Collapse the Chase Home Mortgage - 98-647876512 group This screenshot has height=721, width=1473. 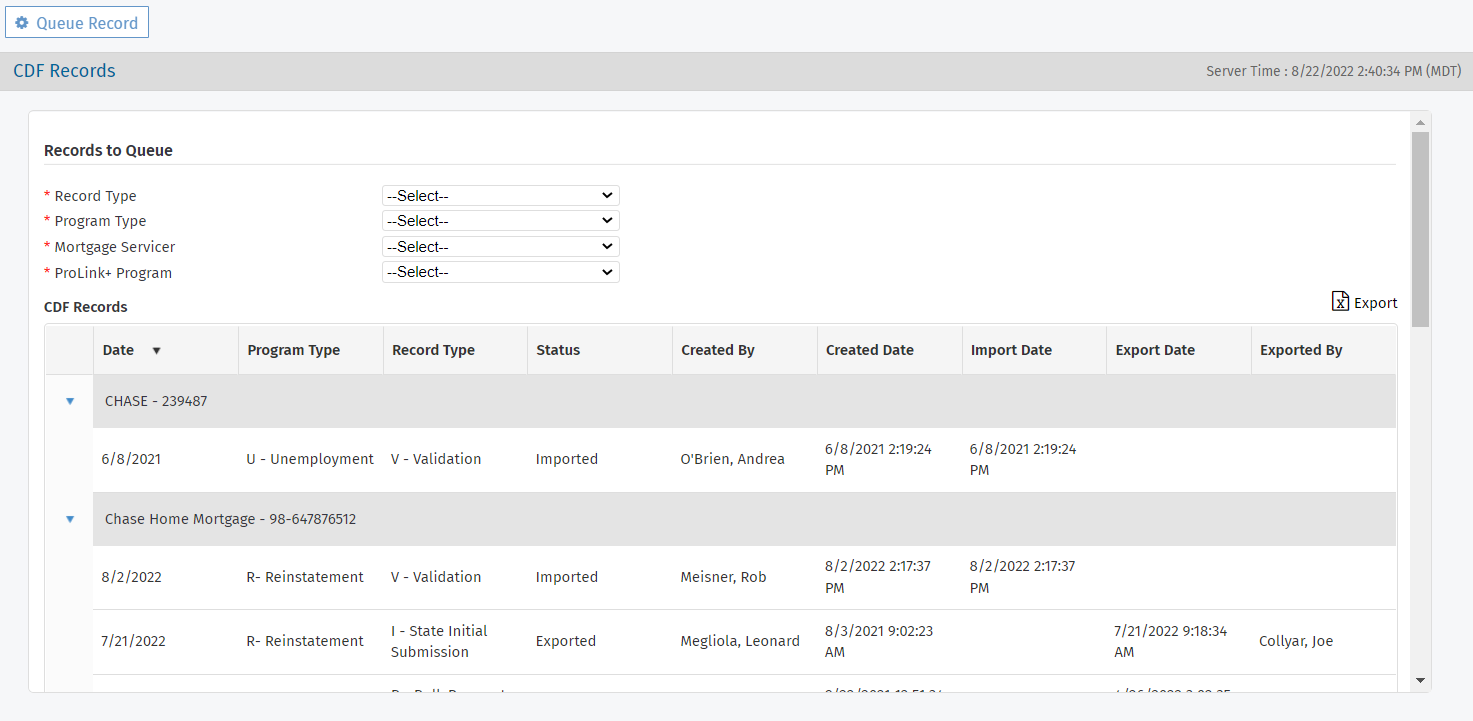click(69, 518)
